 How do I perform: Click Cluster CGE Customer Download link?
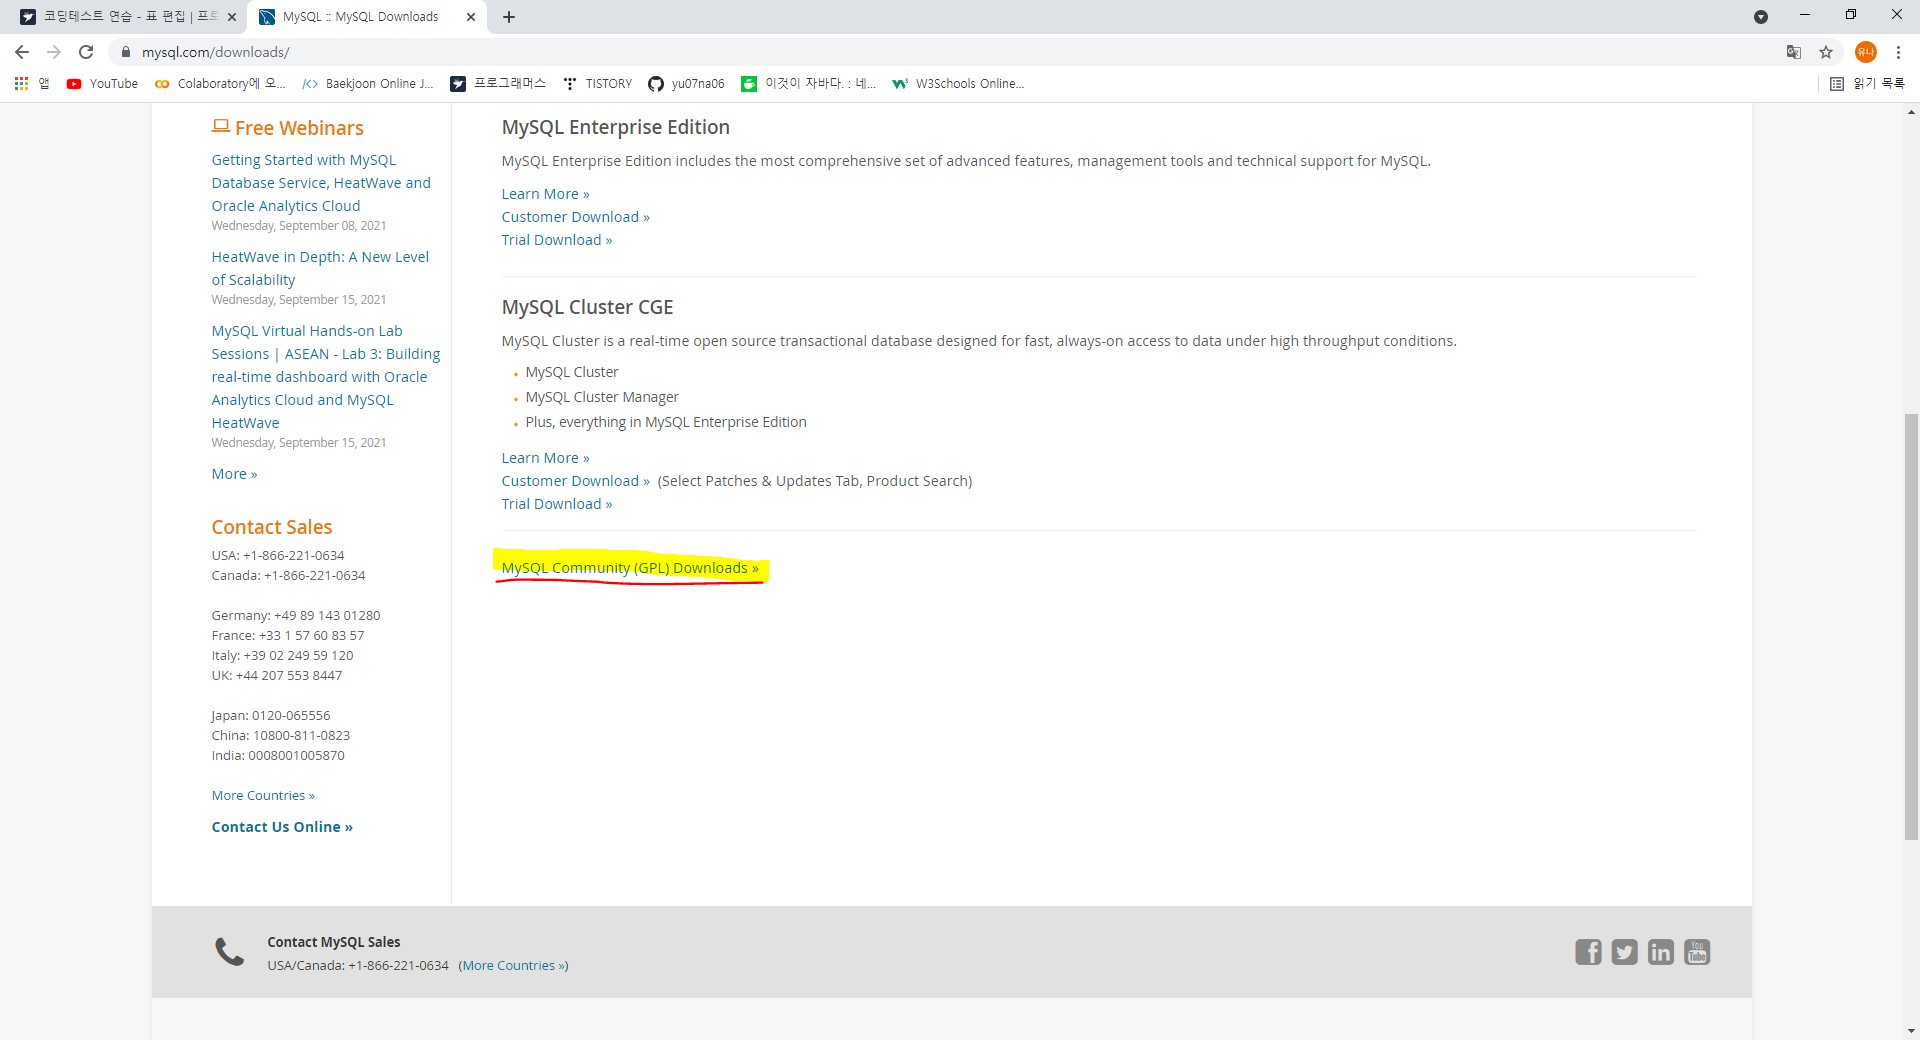(x=575, y=481)
